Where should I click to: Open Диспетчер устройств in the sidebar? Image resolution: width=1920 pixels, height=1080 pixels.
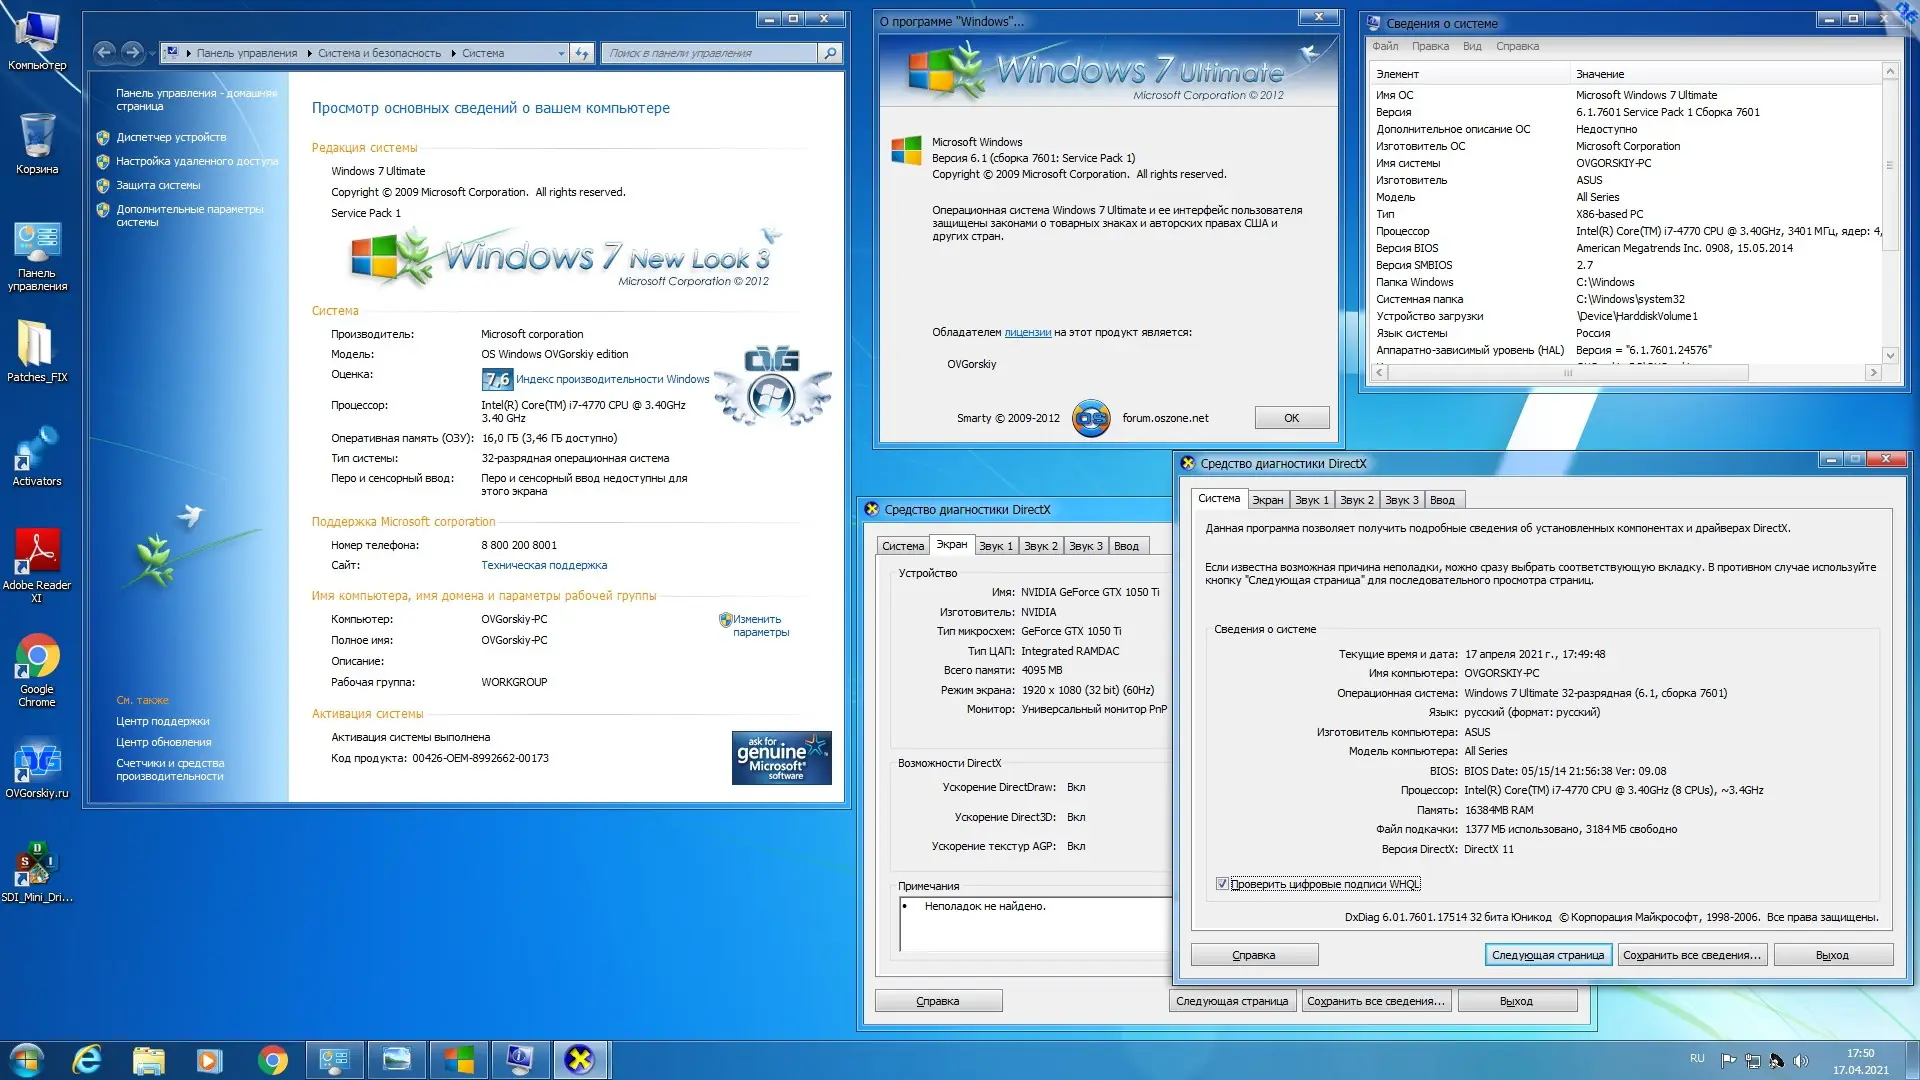tap(171, 137)
